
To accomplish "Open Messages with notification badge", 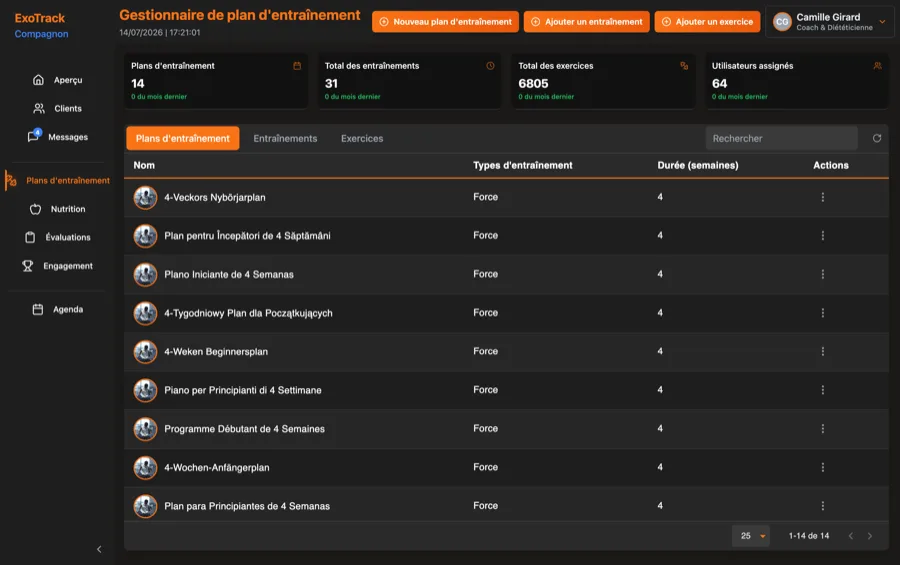I will [57, 137].
